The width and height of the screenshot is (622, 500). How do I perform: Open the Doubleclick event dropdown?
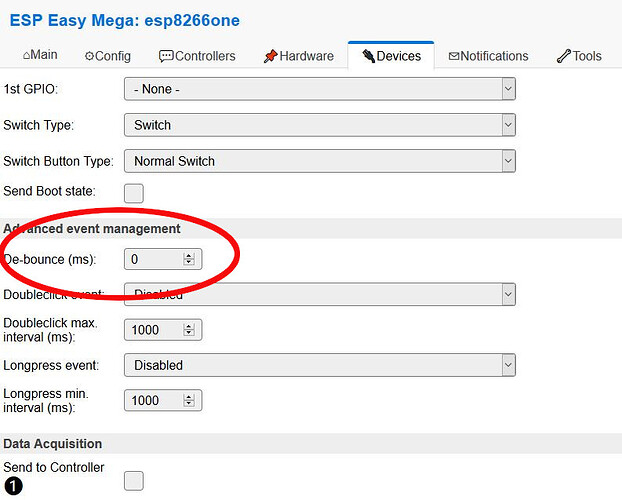pos(319,295)
